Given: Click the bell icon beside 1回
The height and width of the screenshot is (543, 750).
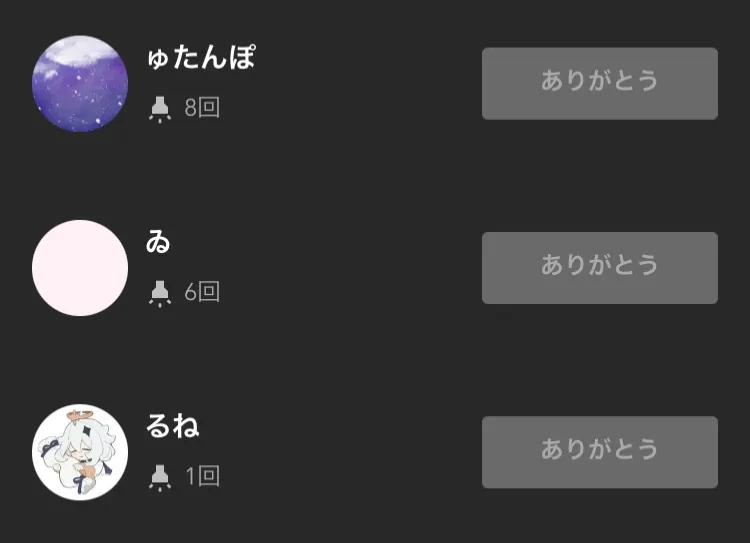Looking at the screenshot, I should coord(159,477).
